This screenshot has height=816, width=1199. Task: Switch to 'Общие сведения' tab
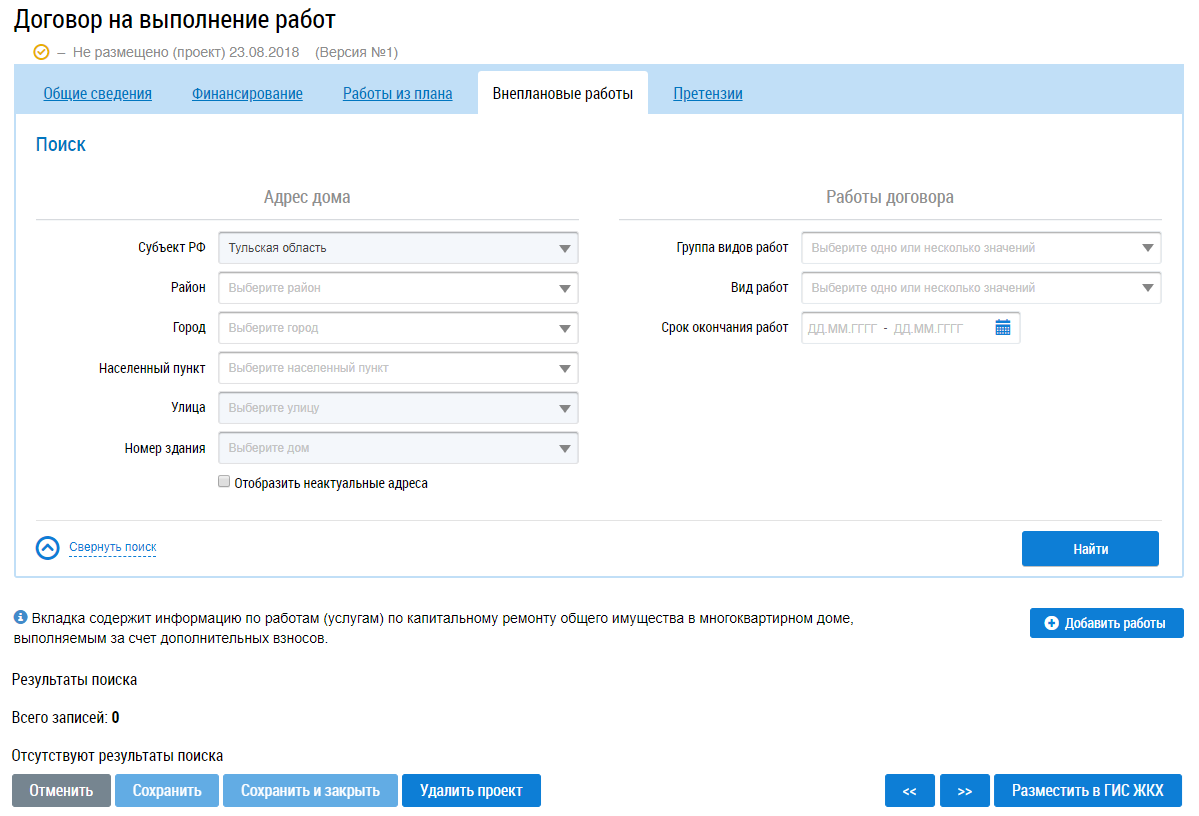(x=97, y=94)
